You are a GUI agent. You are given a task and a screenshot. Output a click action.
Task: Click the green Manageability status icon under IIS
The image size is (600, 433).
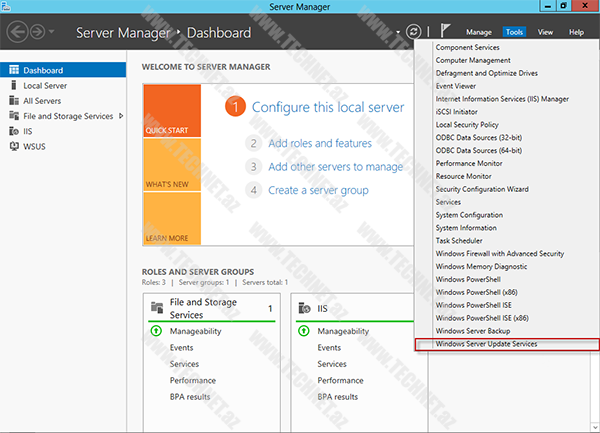[x=305, y=331]
